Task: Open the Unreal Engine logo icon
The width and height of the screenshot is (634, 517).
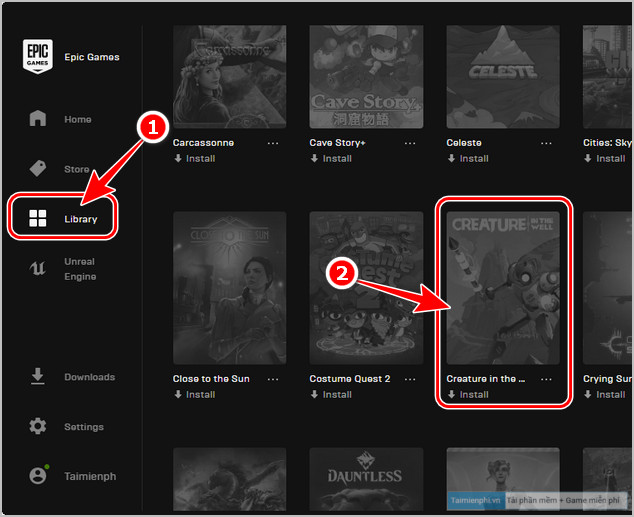Action: click(38, 268)
